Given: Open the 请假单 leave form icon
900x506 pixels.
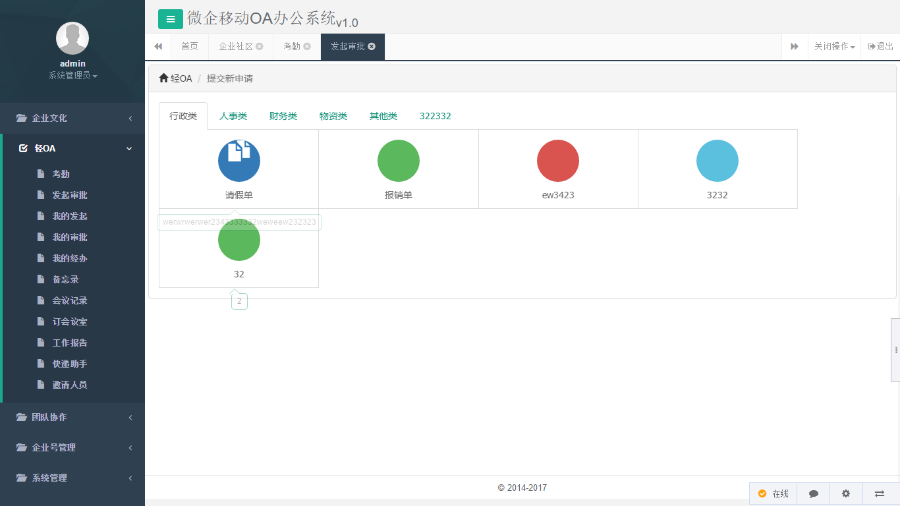Looking at the screenshot, I should click(x=239, y=161).
